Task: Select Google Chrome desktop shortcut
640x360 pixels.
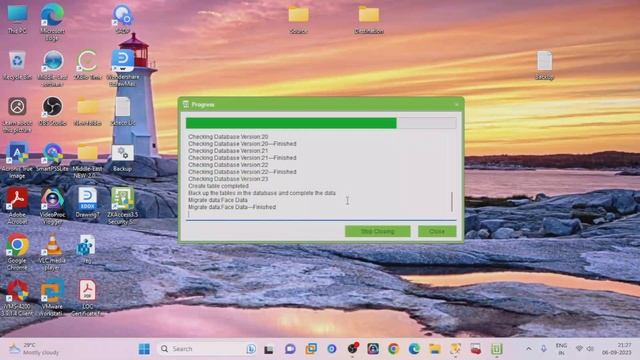Action: pos(17,252)
